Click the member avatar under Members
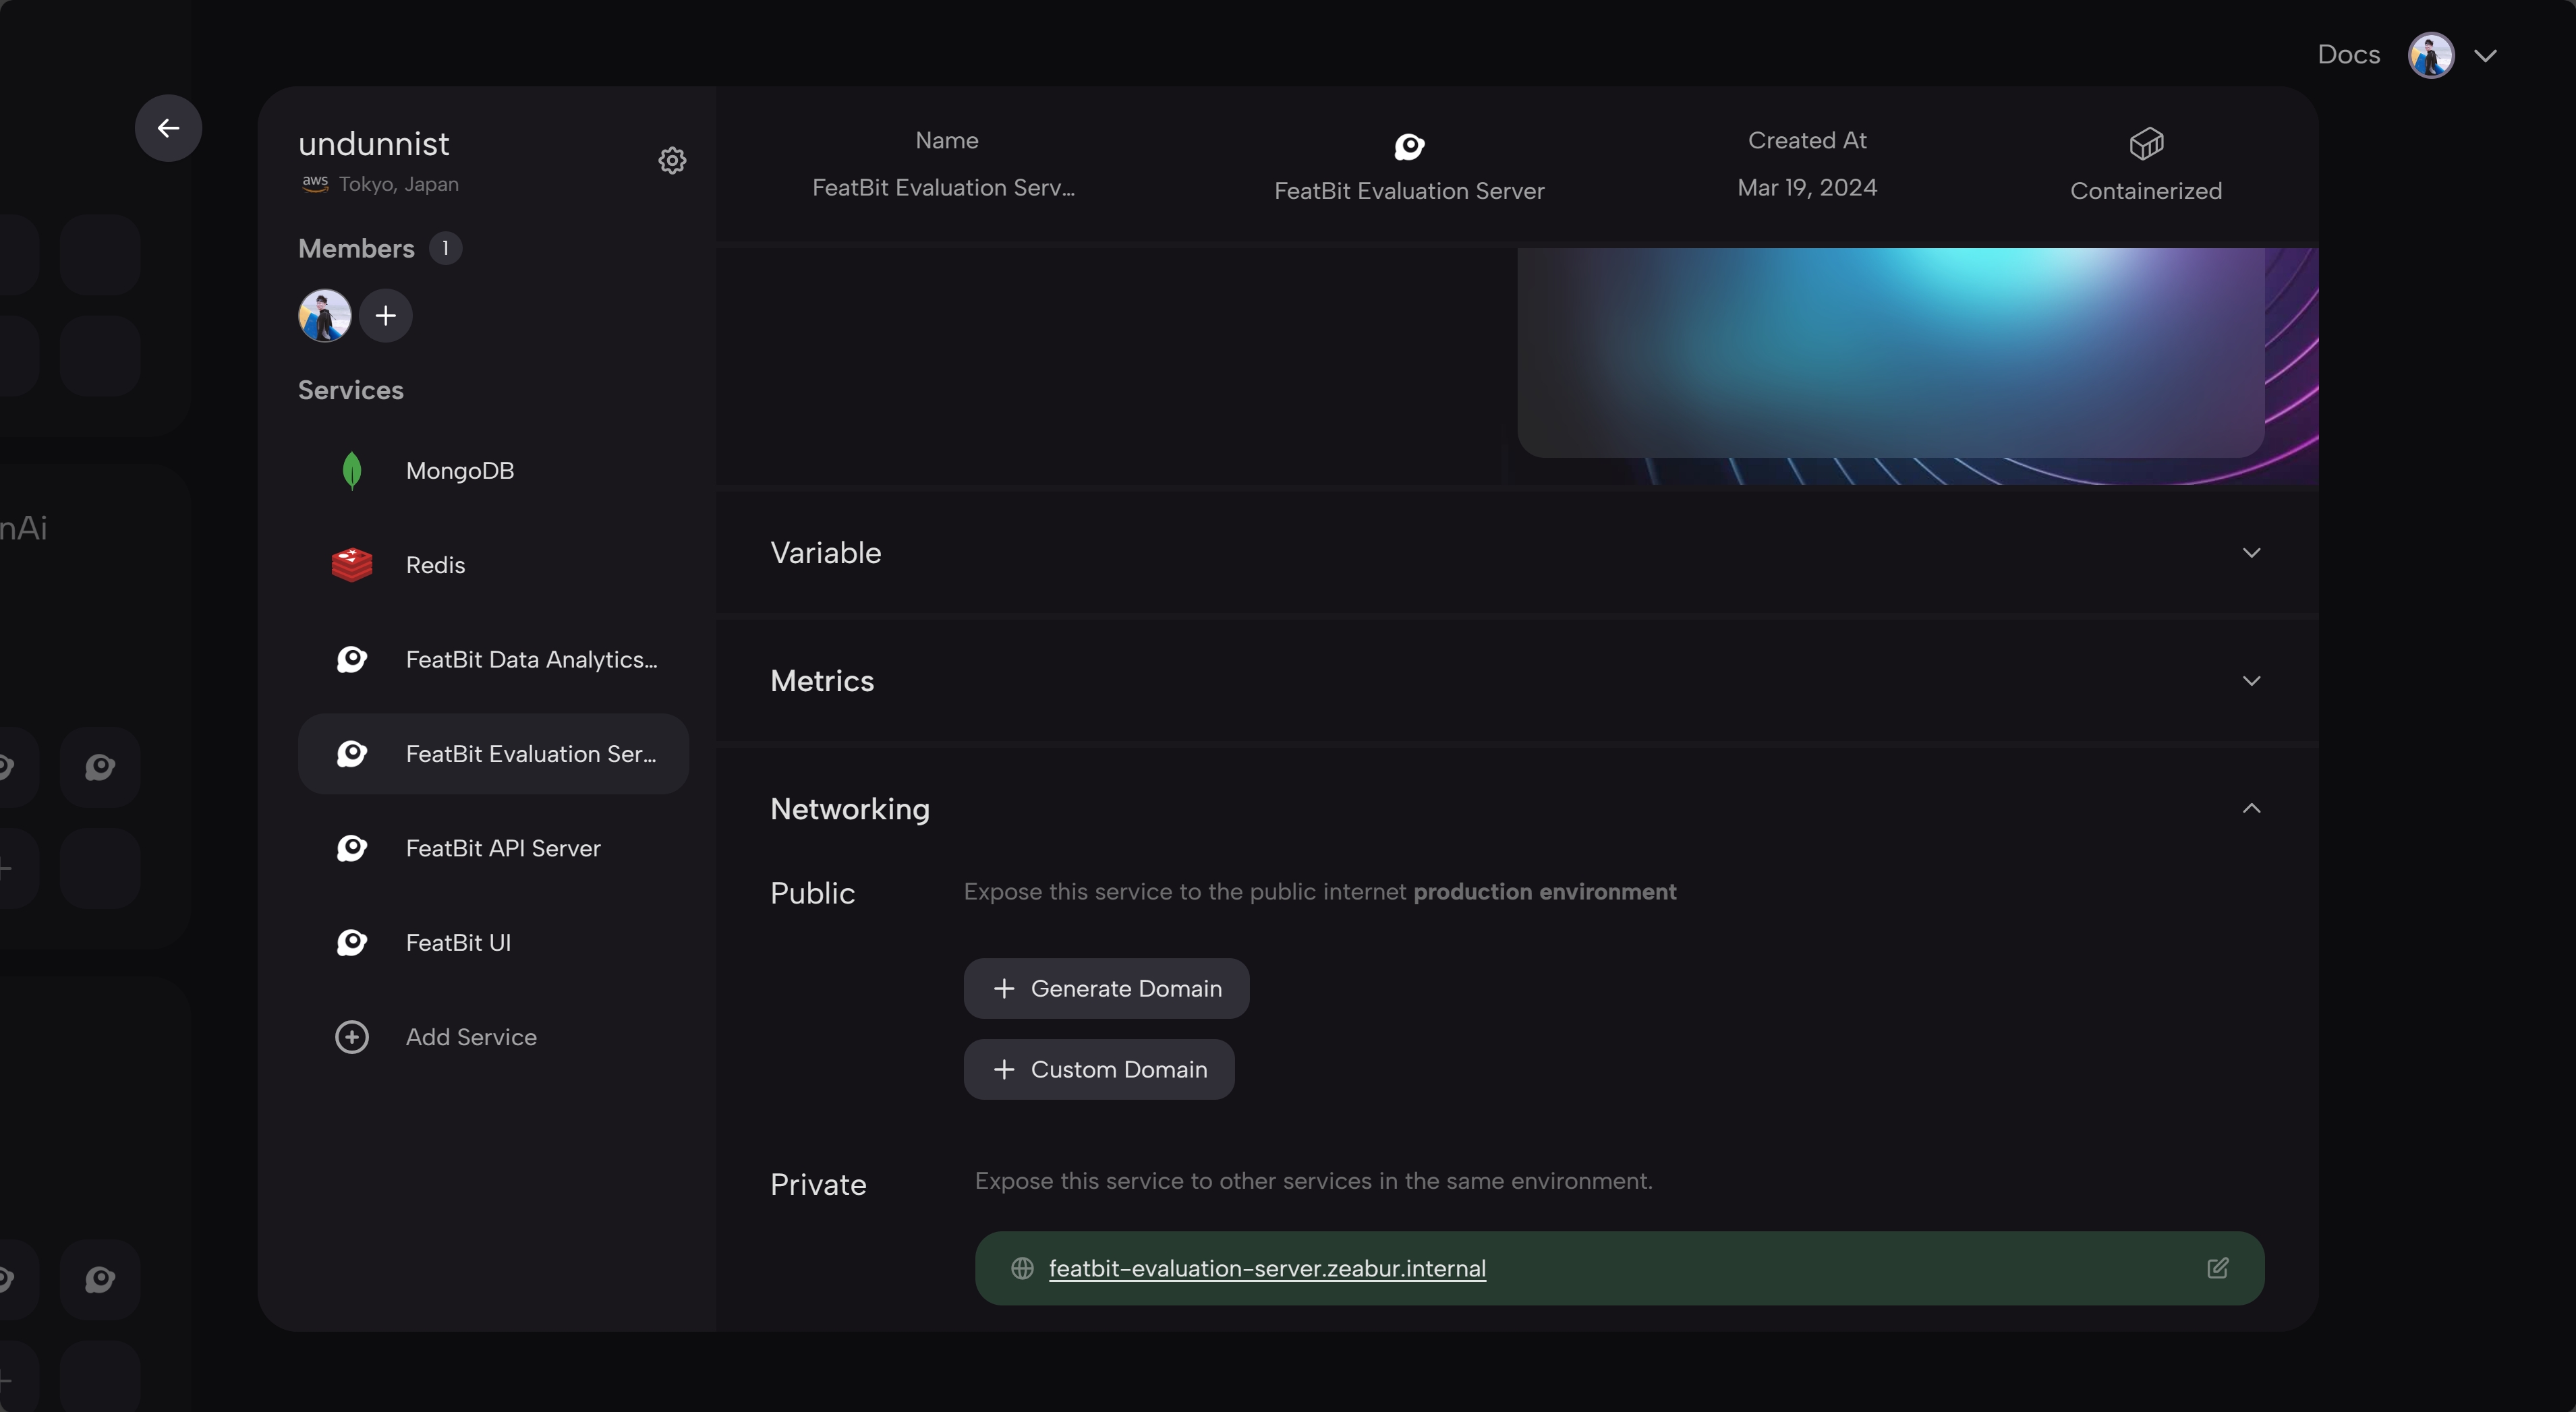2576x1412 pixels. 324,316
